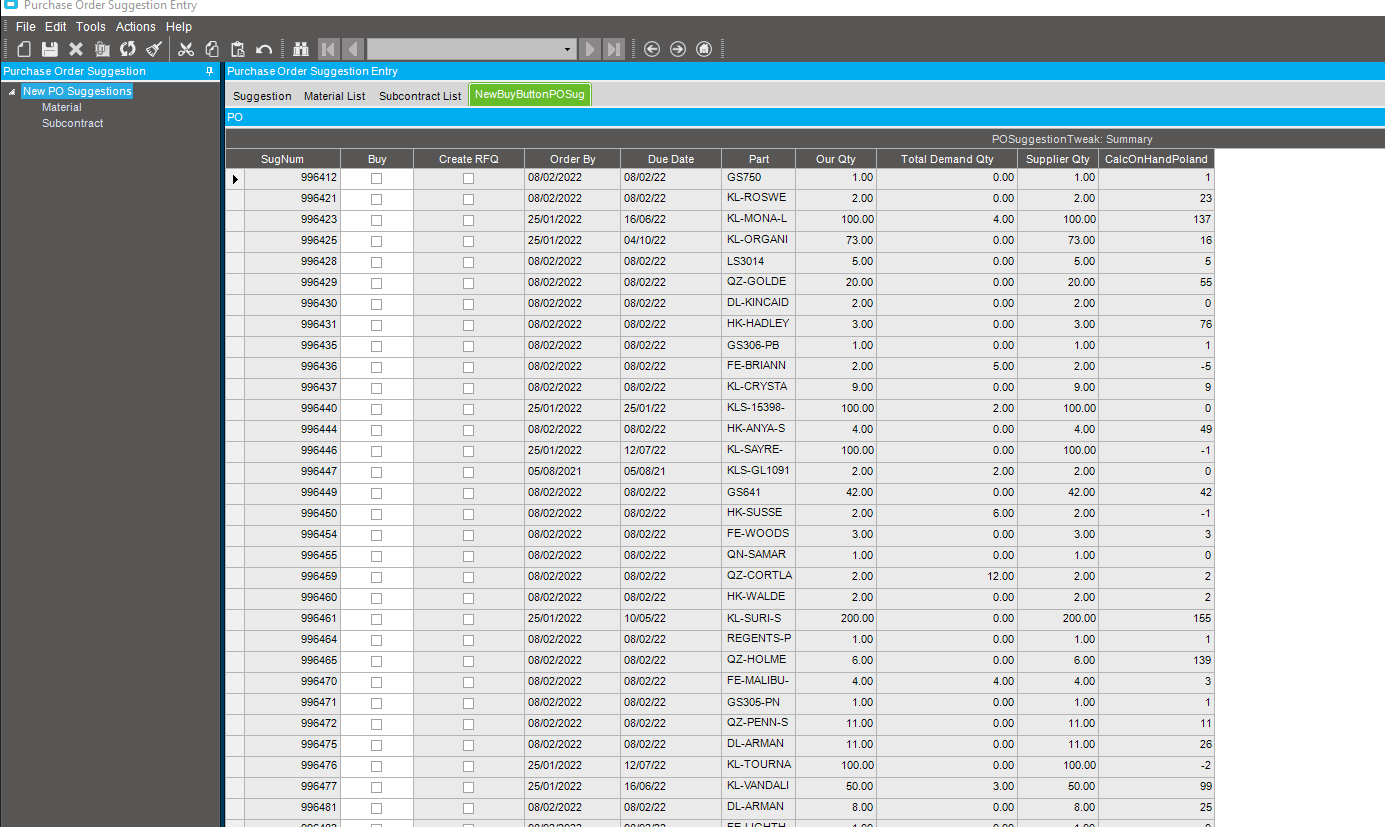The width and height of the screenshot is (1385, 827).
Task: Check Buy for suggestion 996461
Action: [376, 619]
